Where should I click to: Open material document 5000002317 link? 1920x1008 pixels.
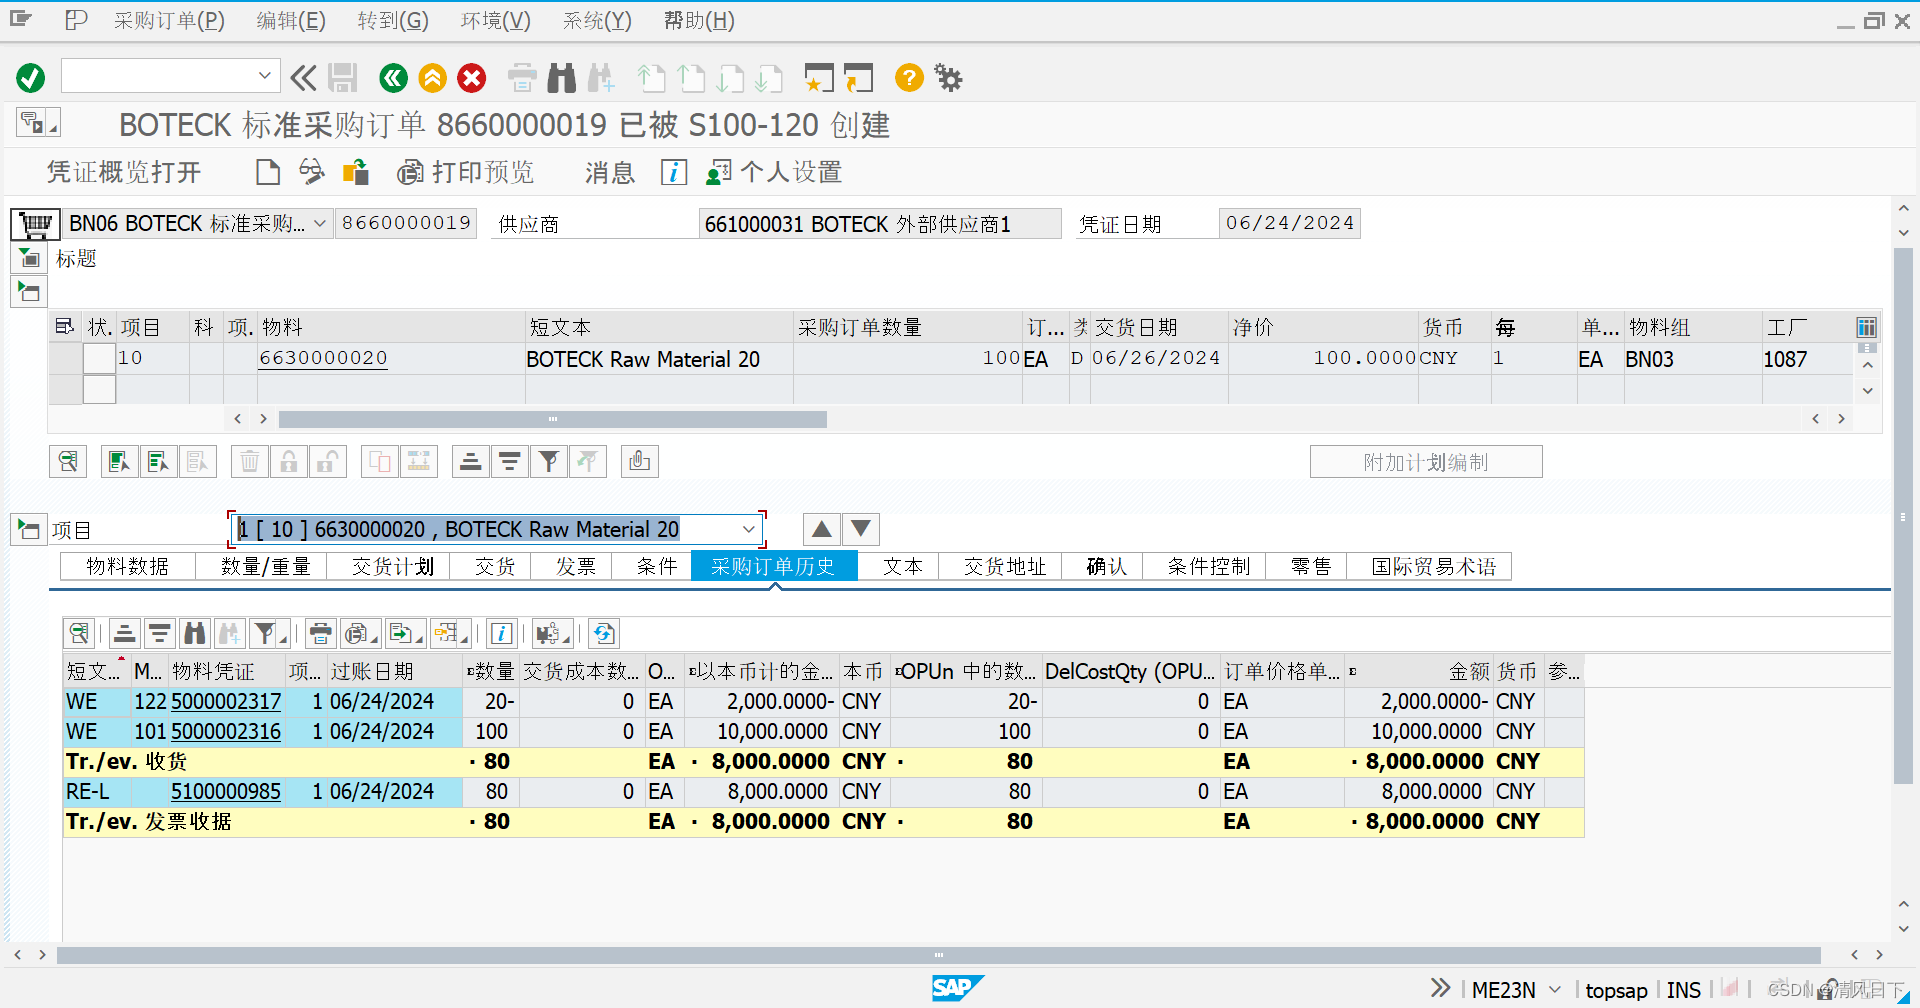pos(226,701)
